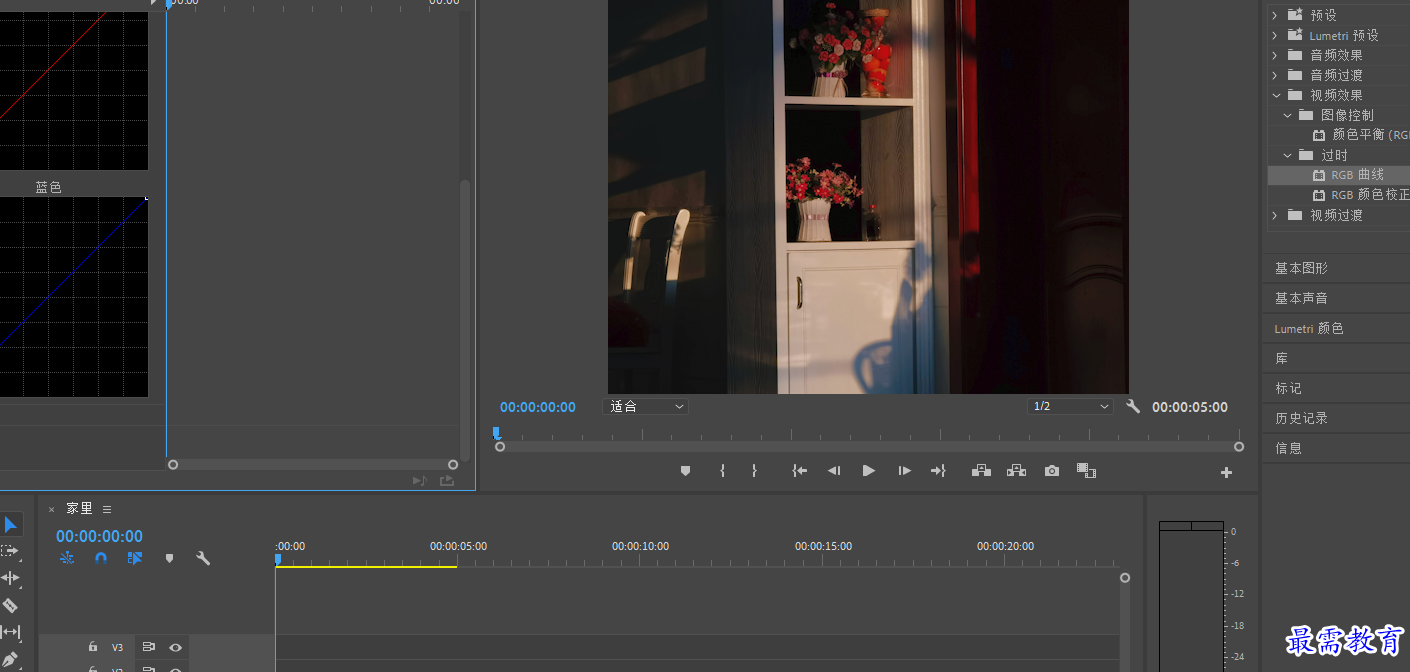Open the Lumetri 颜色 panel
Screen dimensions: 1410x672
(x=1309, y=328)
